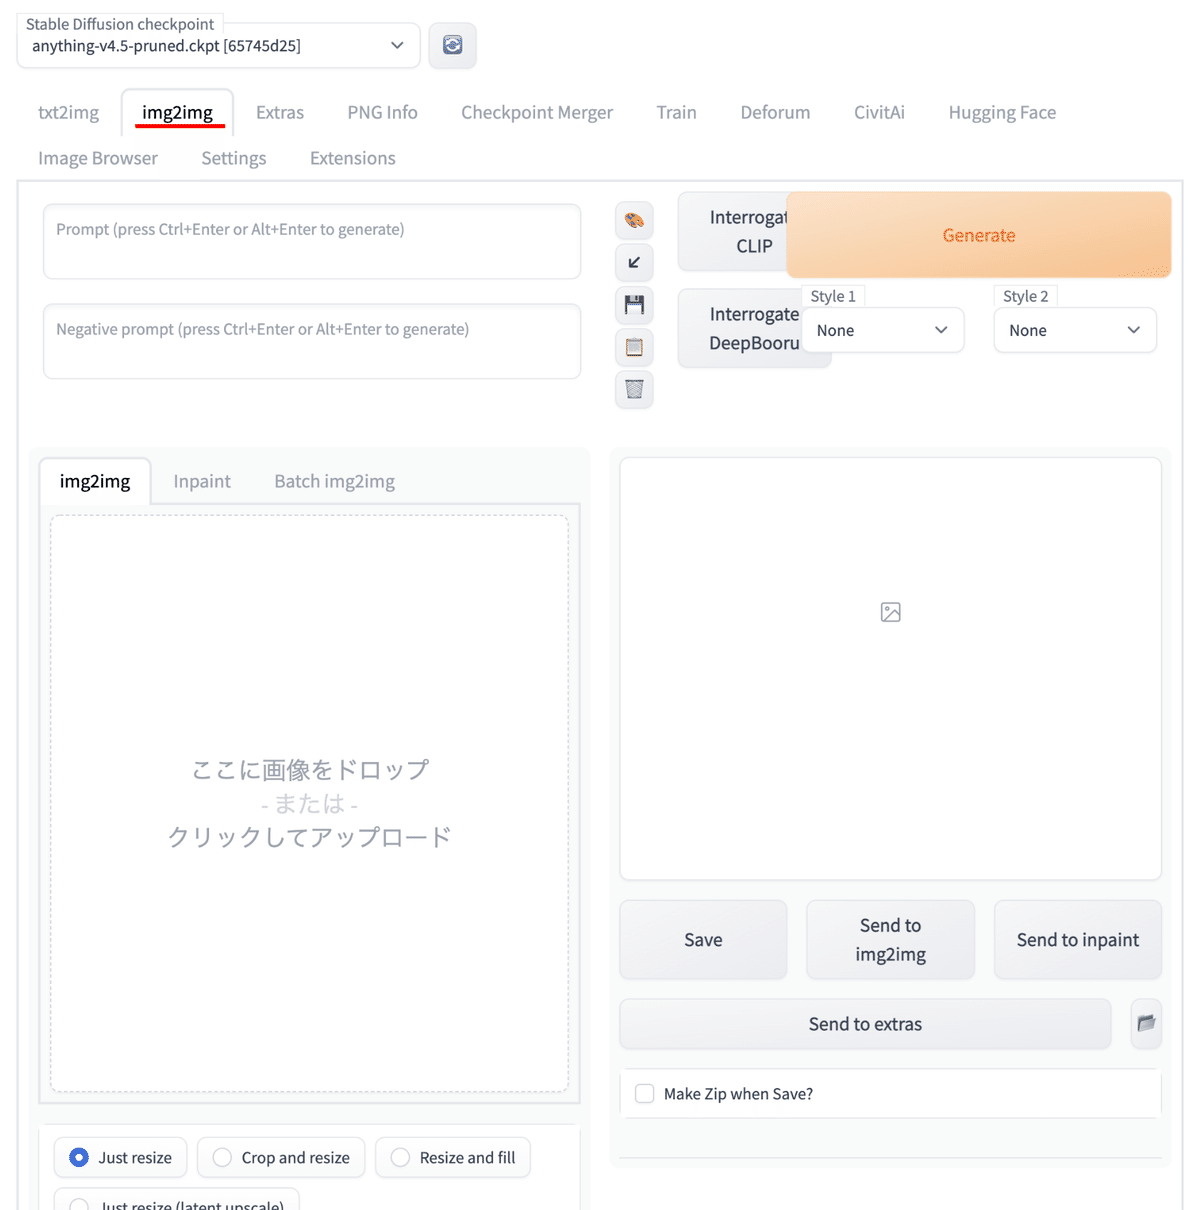Image resolution: width=1200 pixels, height=1210 pixels.
Task: Open the CivitAi tab
Action: (x=879, y=112)
